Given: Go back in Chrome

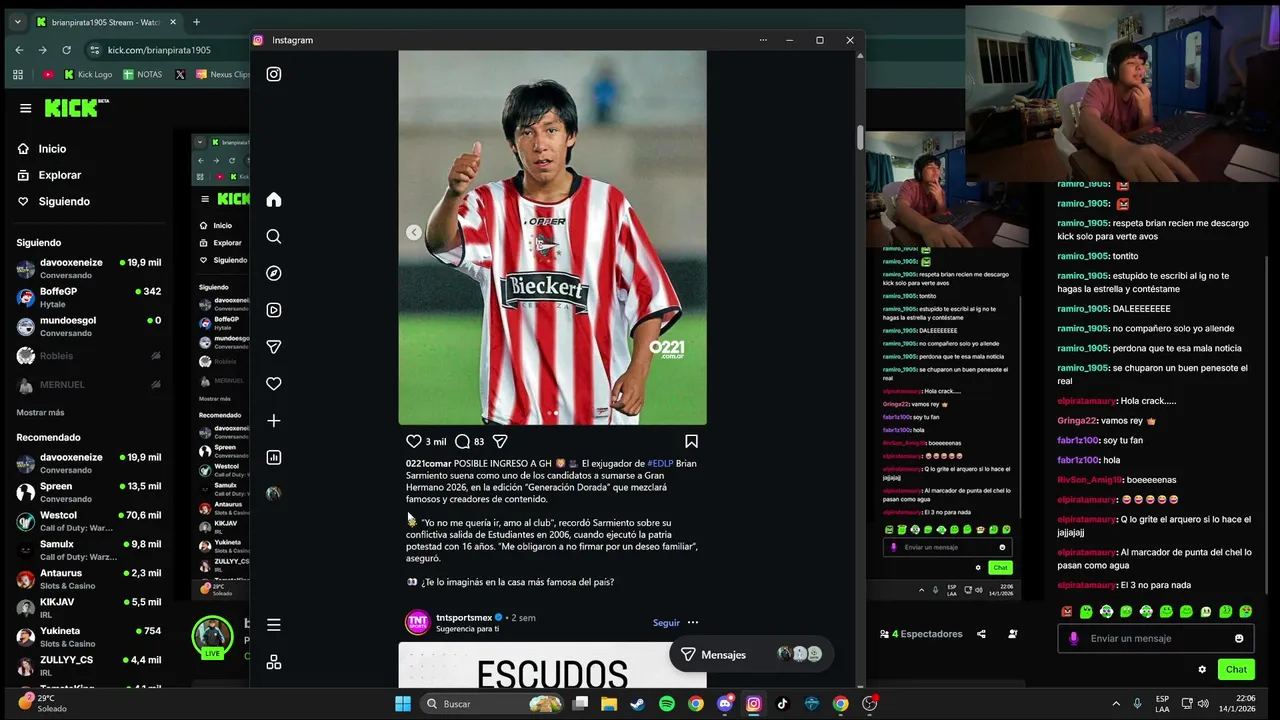Looking at the screenshot, I should pos(19,50).
